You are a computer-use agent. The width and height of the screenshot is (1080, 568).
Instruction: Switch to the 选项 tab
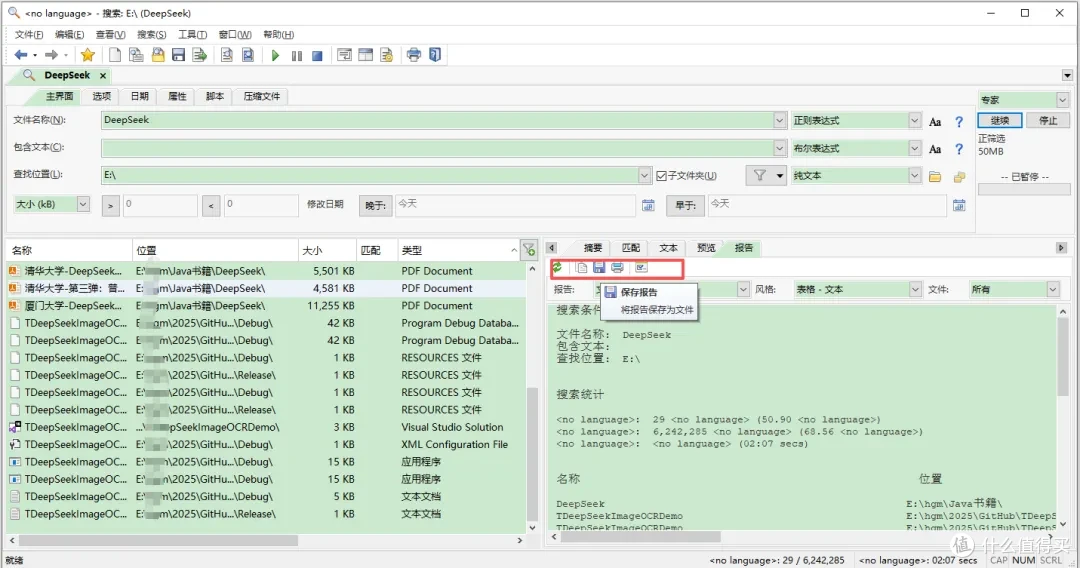pyautogui.click(x=102, y=96)
